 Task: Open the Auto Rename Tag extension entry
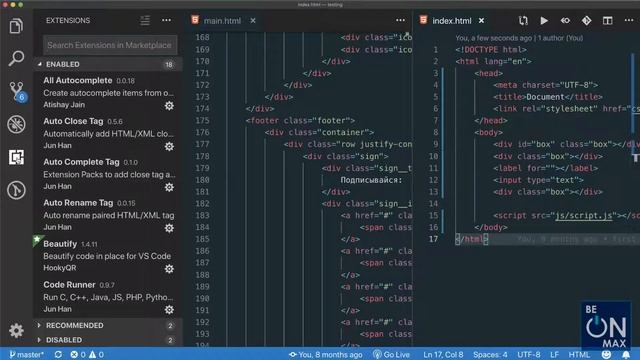pyautogui.click(x=108, y=215)
